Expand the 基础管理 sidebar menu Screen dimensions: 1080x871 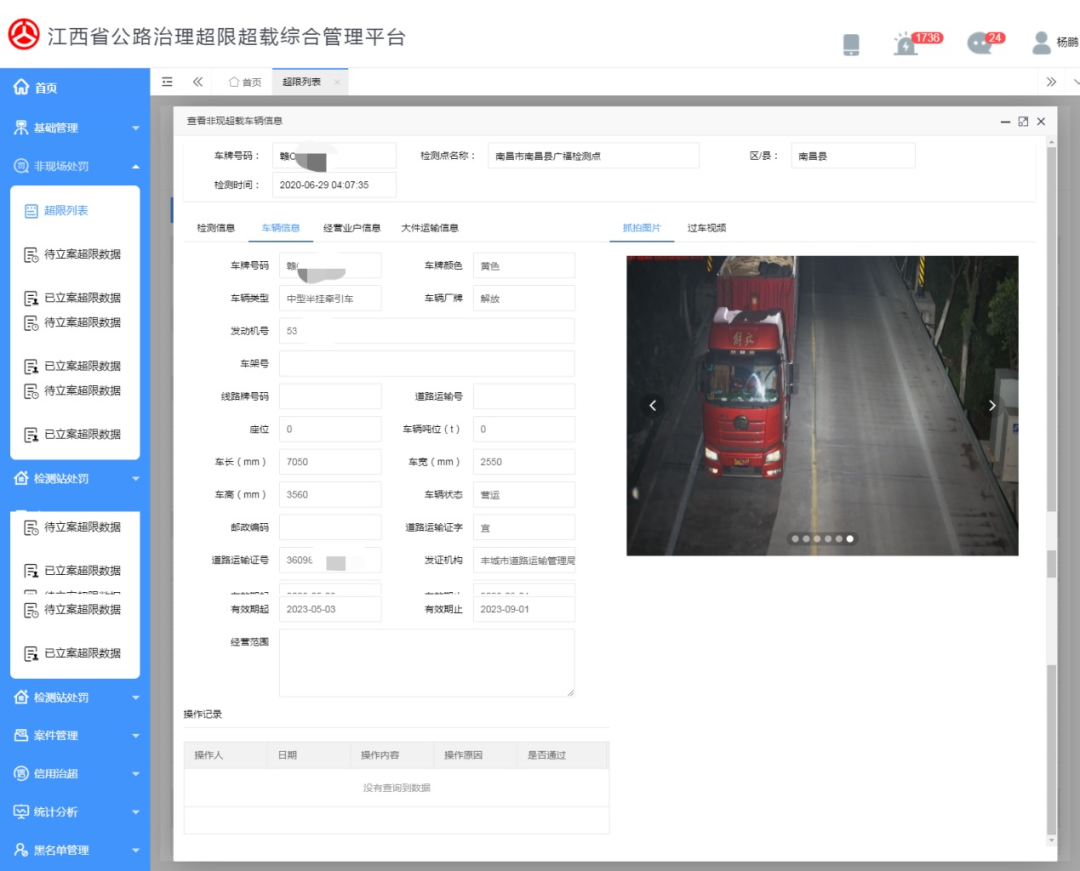75,127
